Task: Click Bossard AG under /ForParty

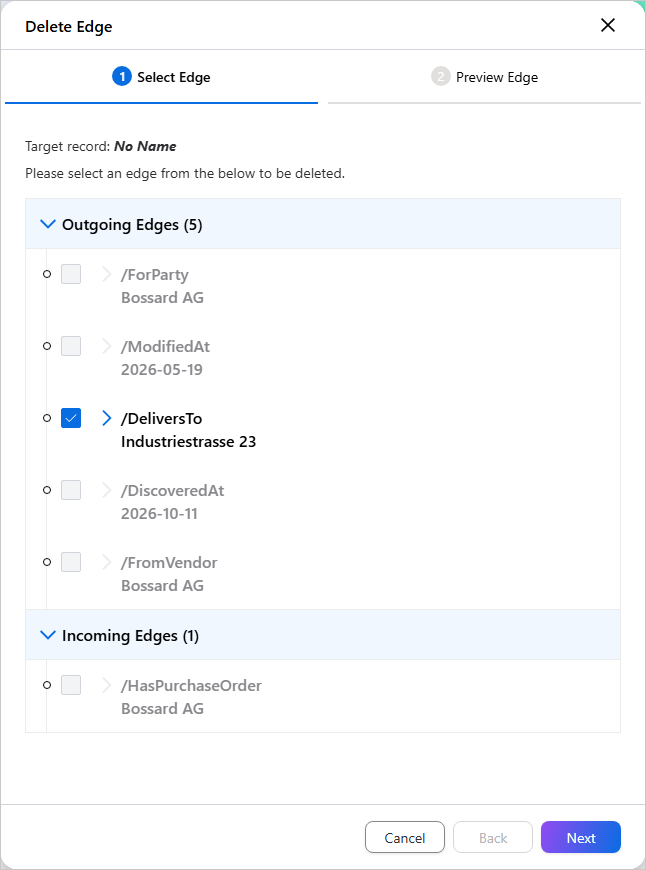Action: coord(162,298)
